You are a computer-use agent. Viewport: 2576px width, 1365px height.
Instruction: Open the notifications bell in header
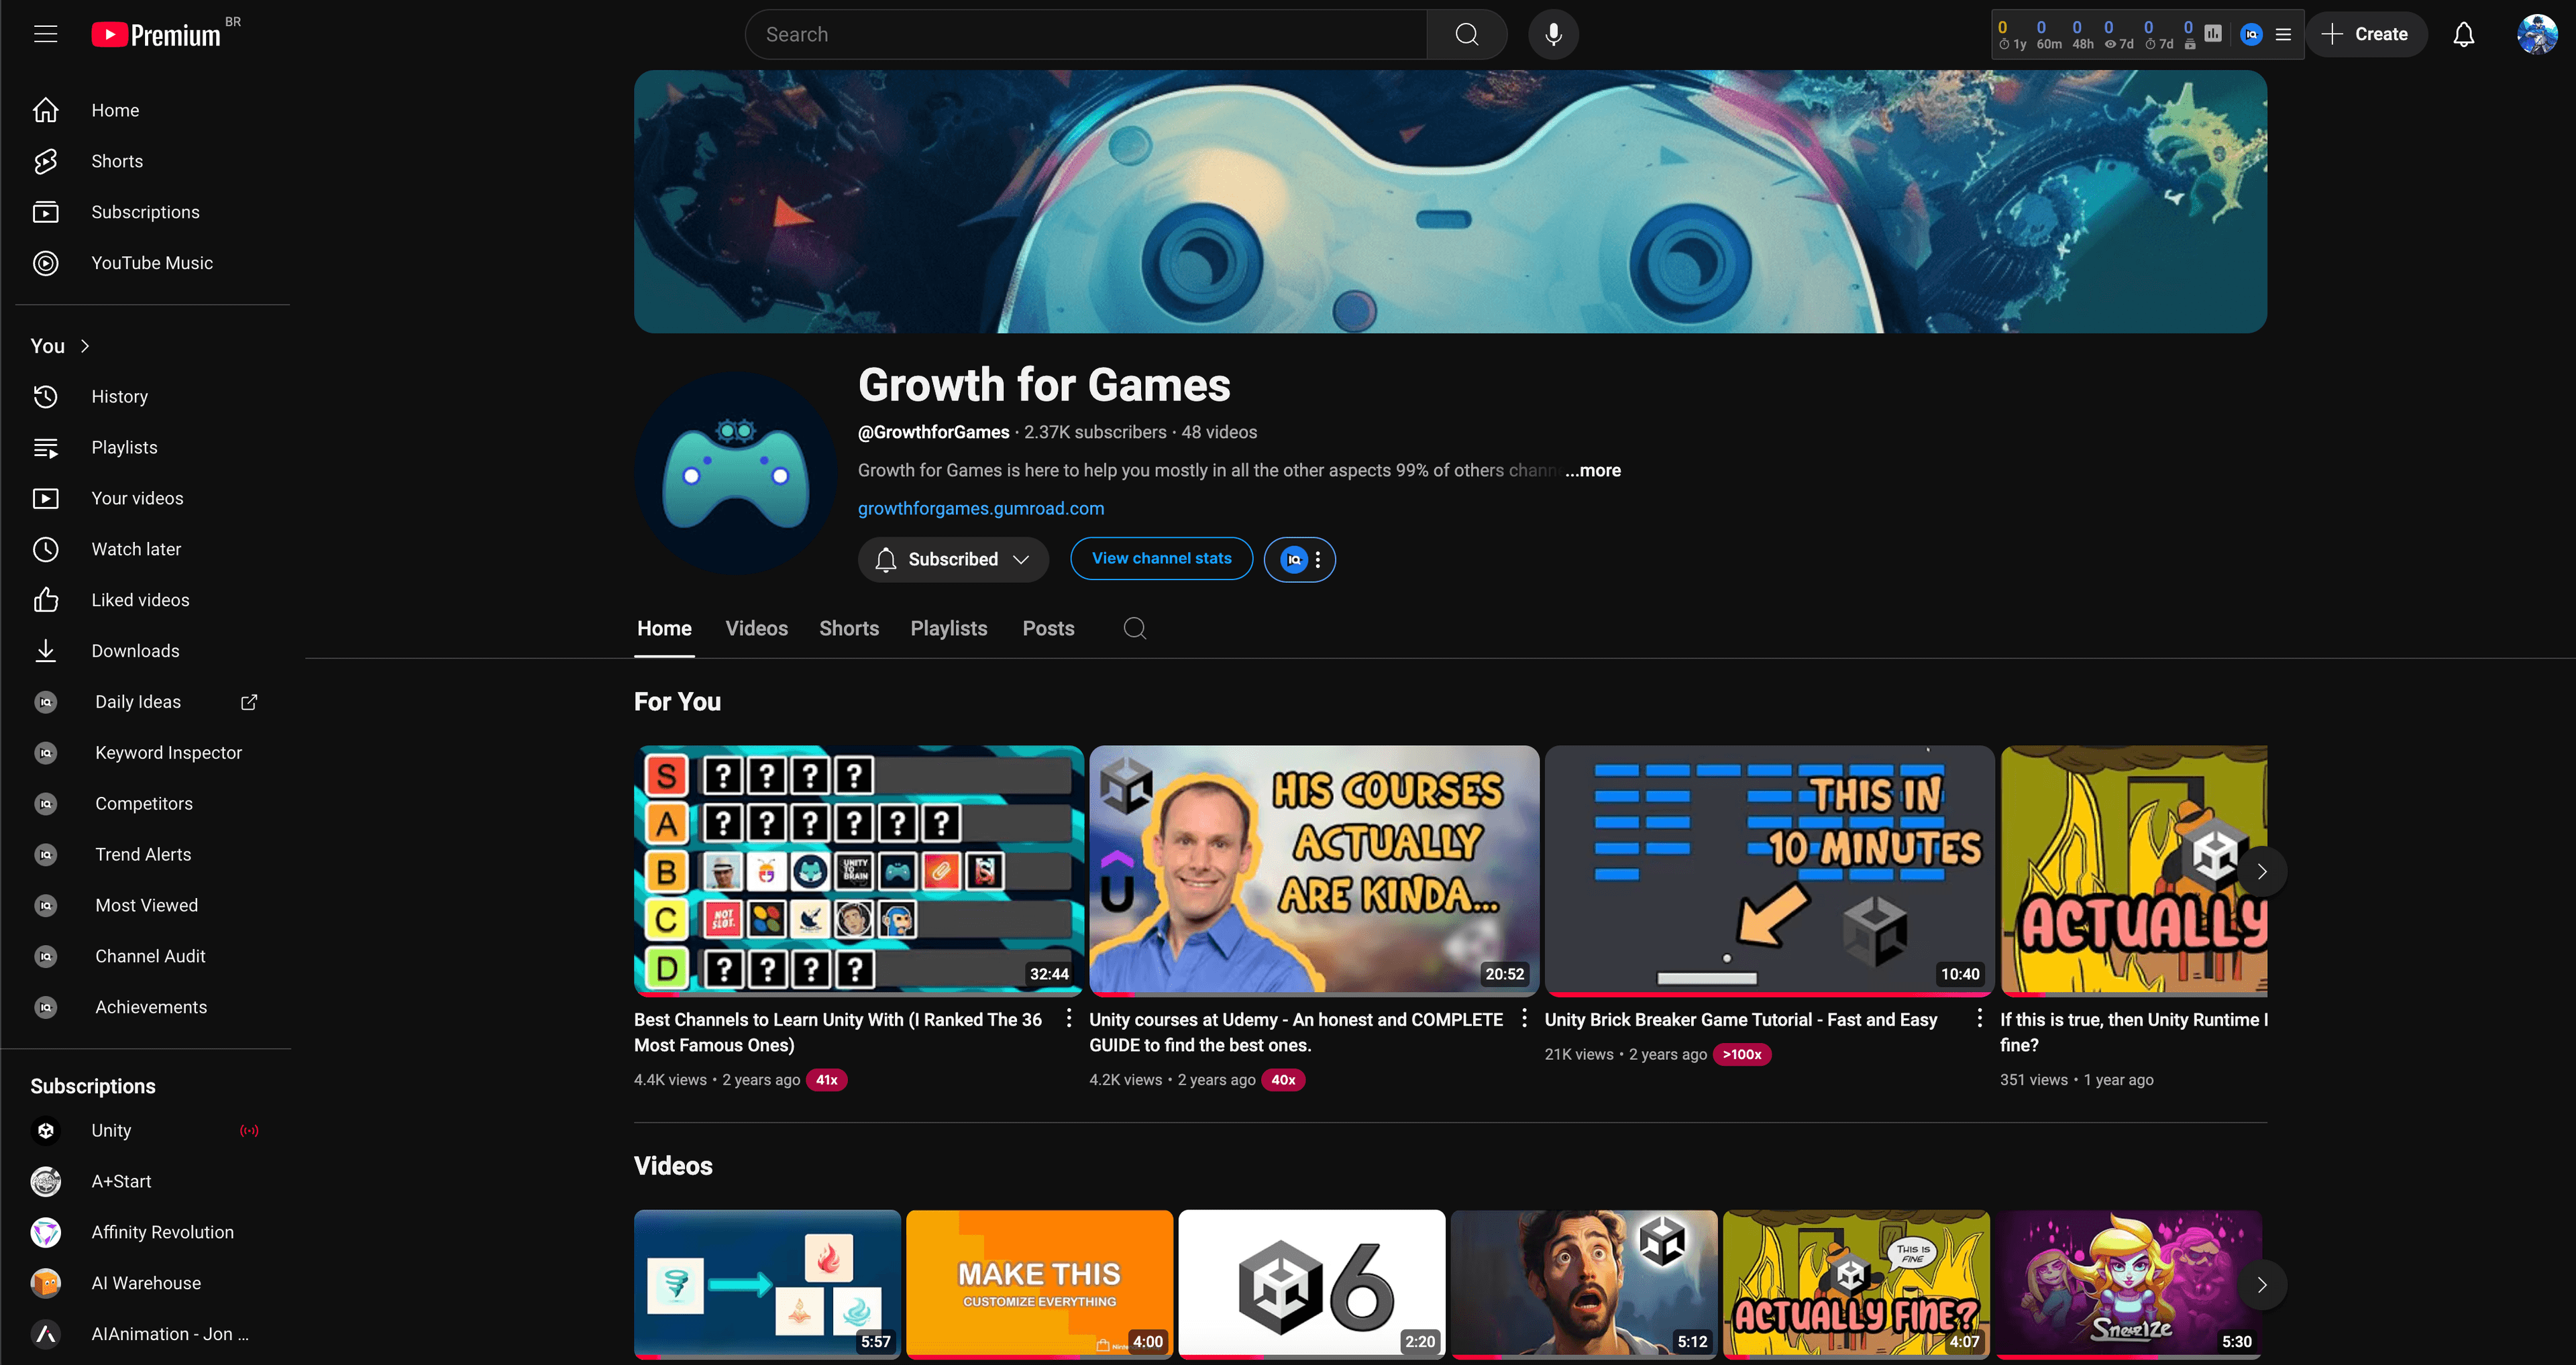coord(2464,34)
